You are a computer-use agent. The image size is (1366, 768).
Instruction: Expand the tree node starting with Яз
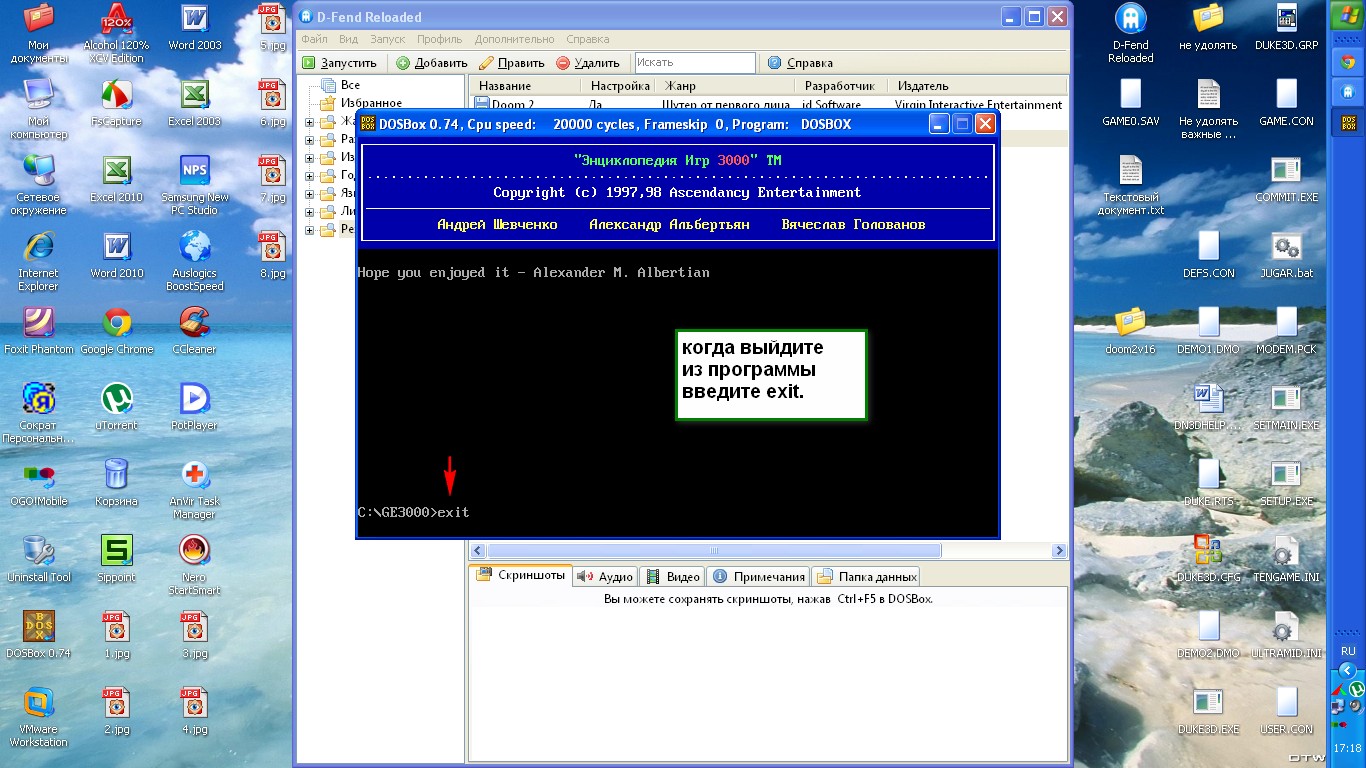click(x=310, y=194)
